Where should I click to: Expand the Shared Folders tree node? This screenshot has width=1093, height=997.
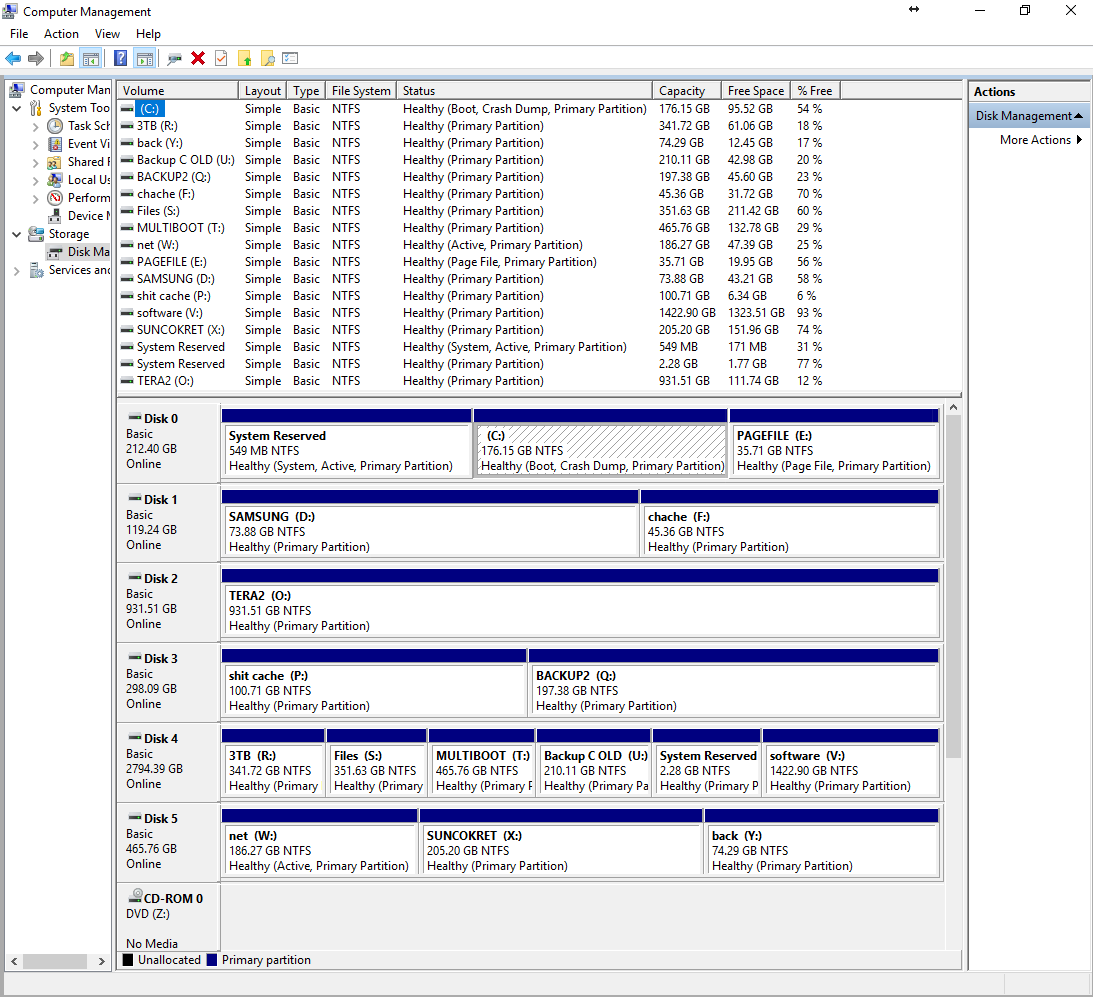tap(36, 162)
